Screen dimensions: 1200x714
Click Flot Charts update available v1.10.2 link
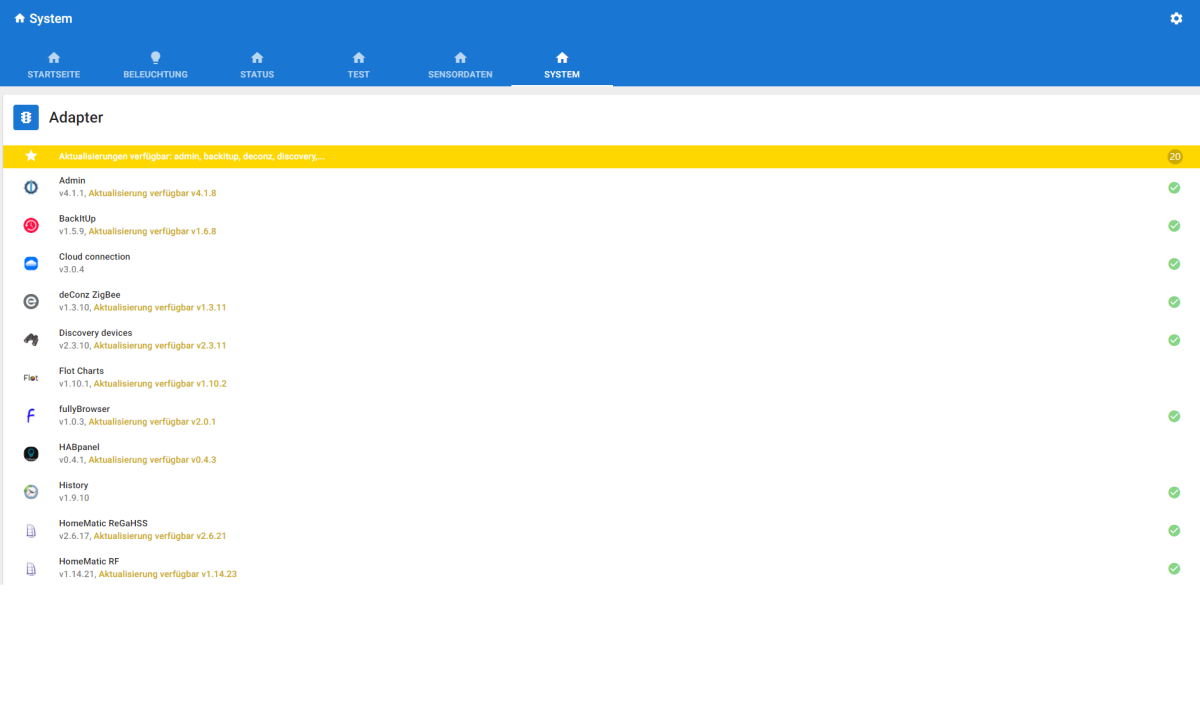tap(160, 384)
